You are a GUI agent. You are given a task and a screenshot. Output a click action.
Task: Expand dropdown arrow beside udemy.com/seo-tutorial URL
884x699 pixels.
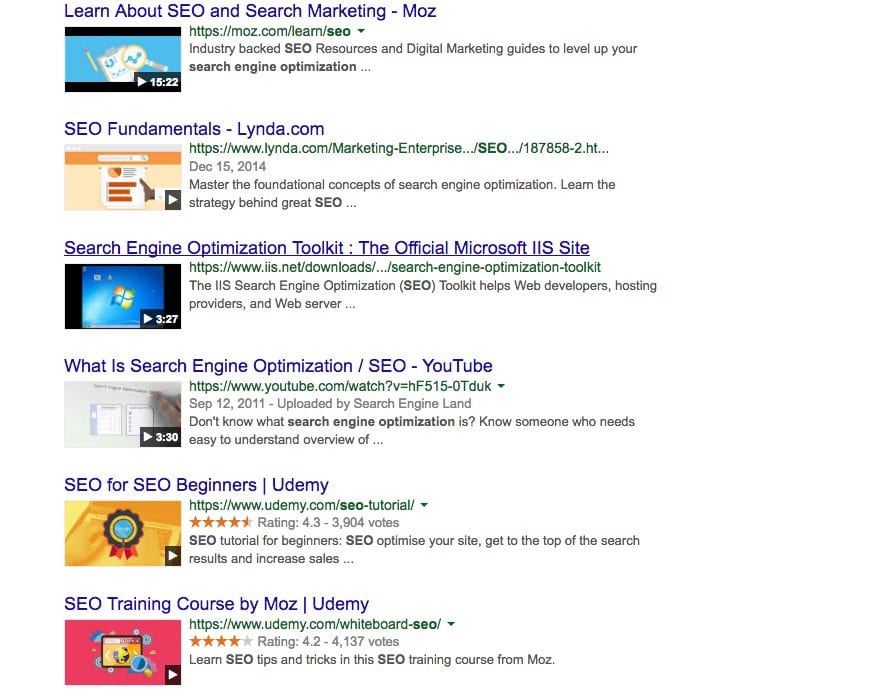click(x=424, y=505)
